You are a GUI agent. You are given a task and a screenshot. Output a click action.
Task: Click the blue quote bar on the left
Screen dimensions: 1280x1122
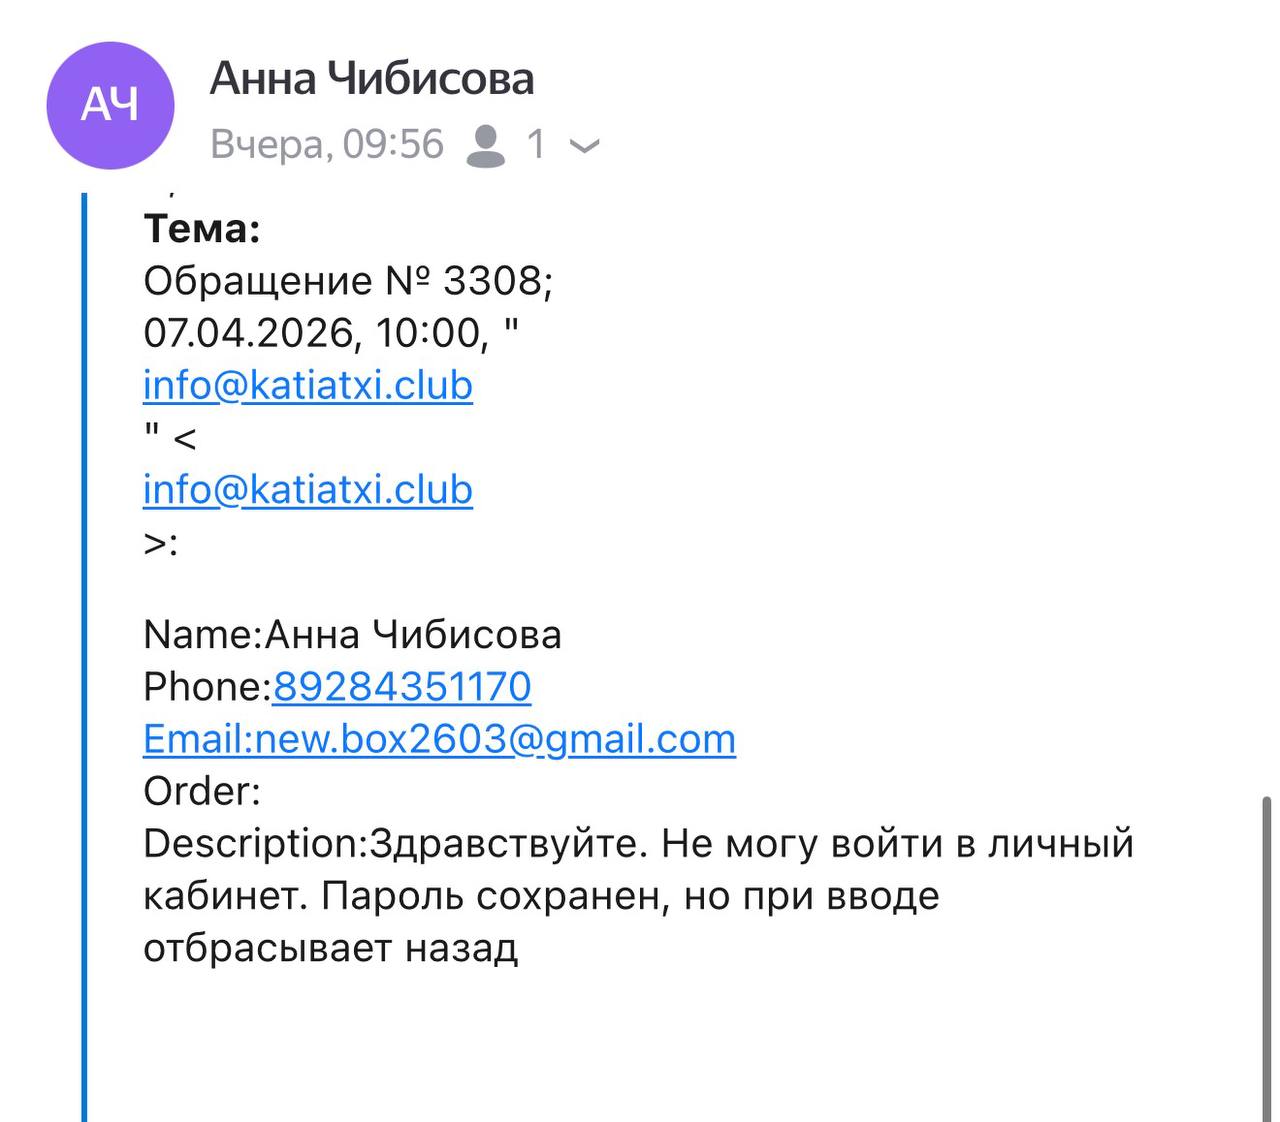pos(85,650)
